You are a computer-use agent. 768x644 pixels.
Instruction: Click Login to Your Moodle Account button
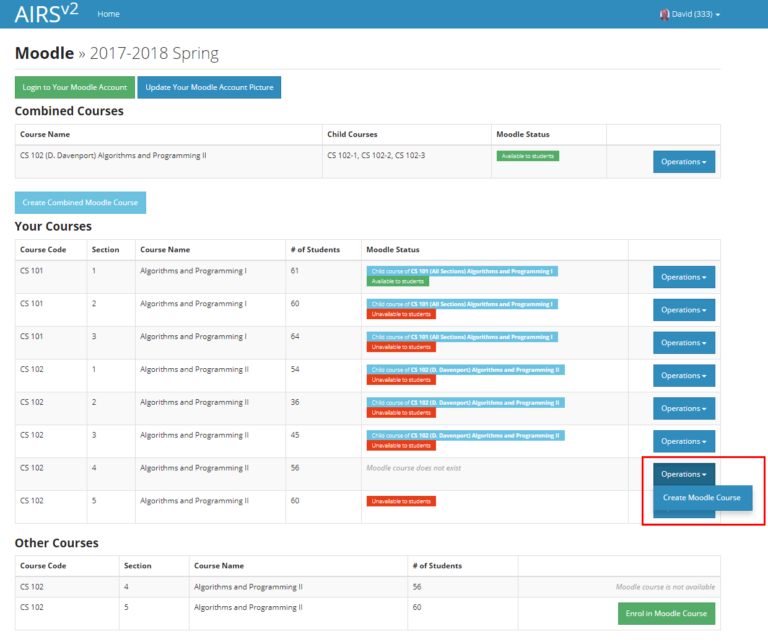(75, 87)
